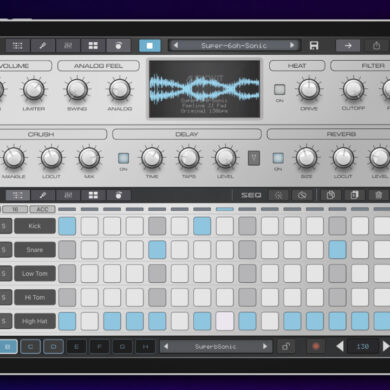Toggle the delay sync icon beside LEVEL

pos(254,158)
